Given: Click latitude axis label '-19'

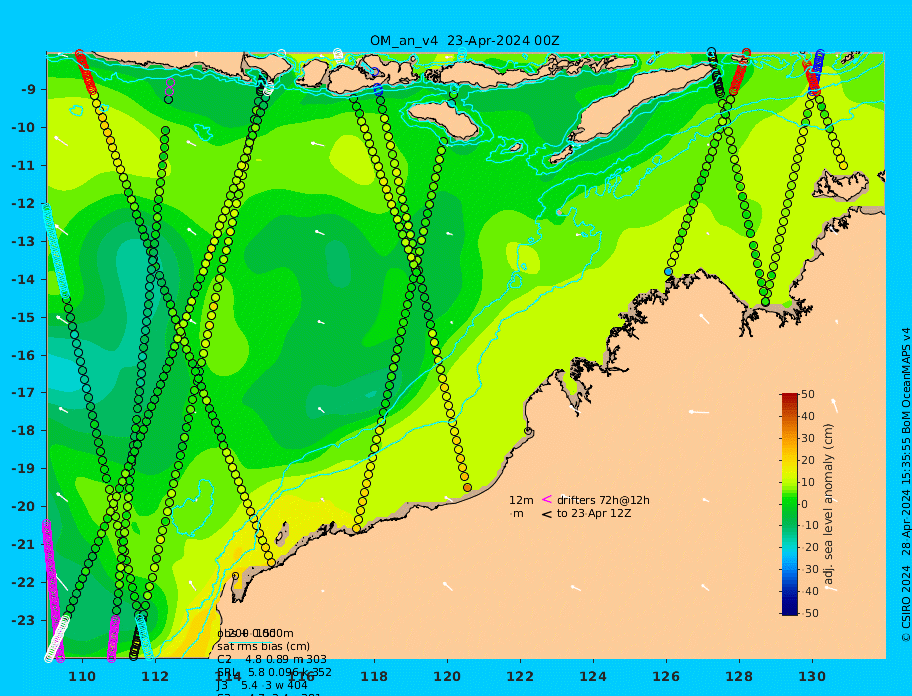Looking at the screenshot, I should (23, 469).
